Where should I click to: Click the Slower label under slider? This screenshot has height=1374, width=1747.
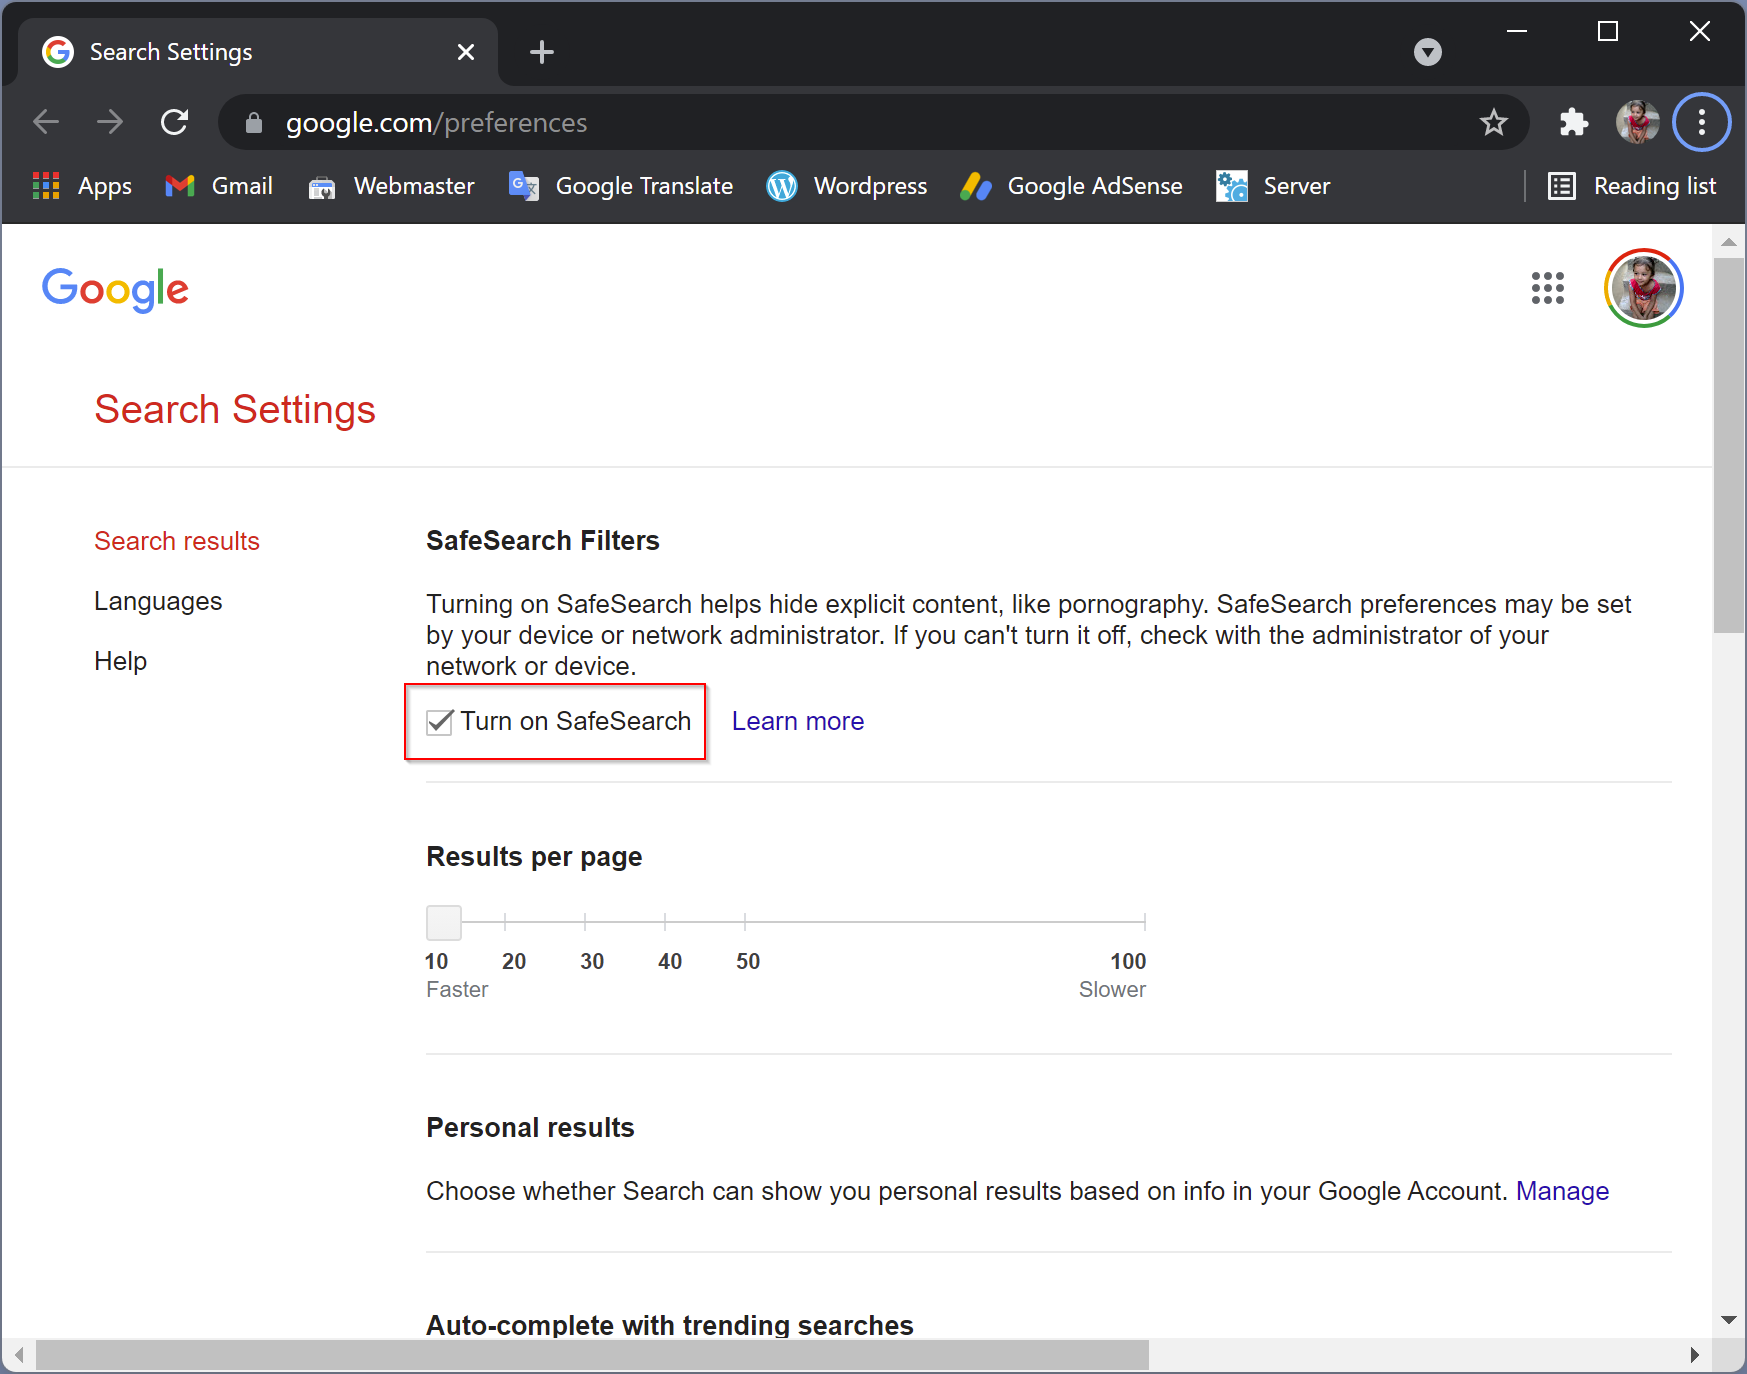coord(1112,990)
